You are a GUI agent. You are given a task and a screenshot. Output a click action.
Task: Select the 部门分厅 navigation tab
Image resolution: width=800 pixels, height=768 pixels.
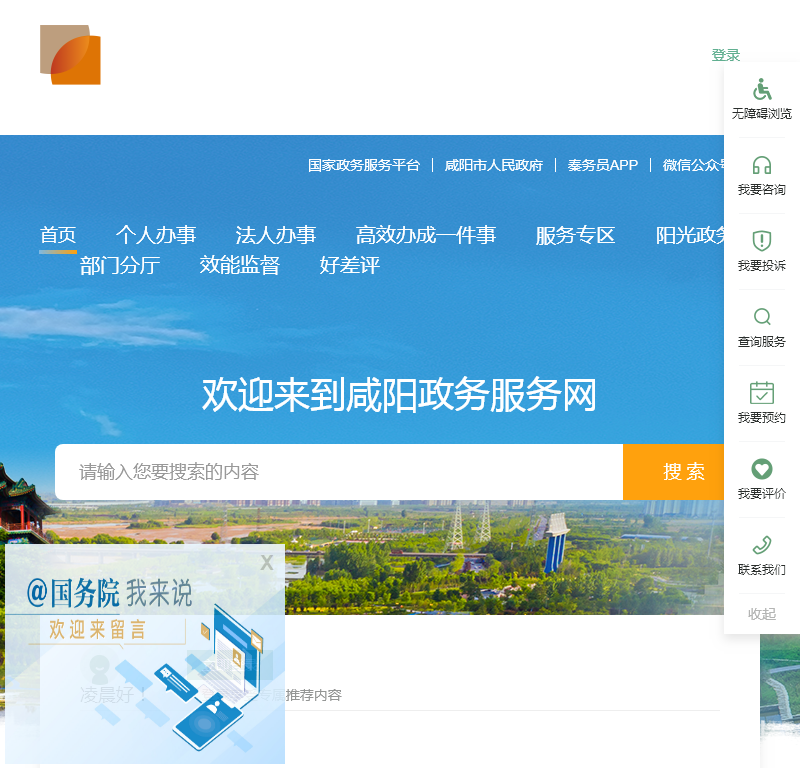[120, 265]
